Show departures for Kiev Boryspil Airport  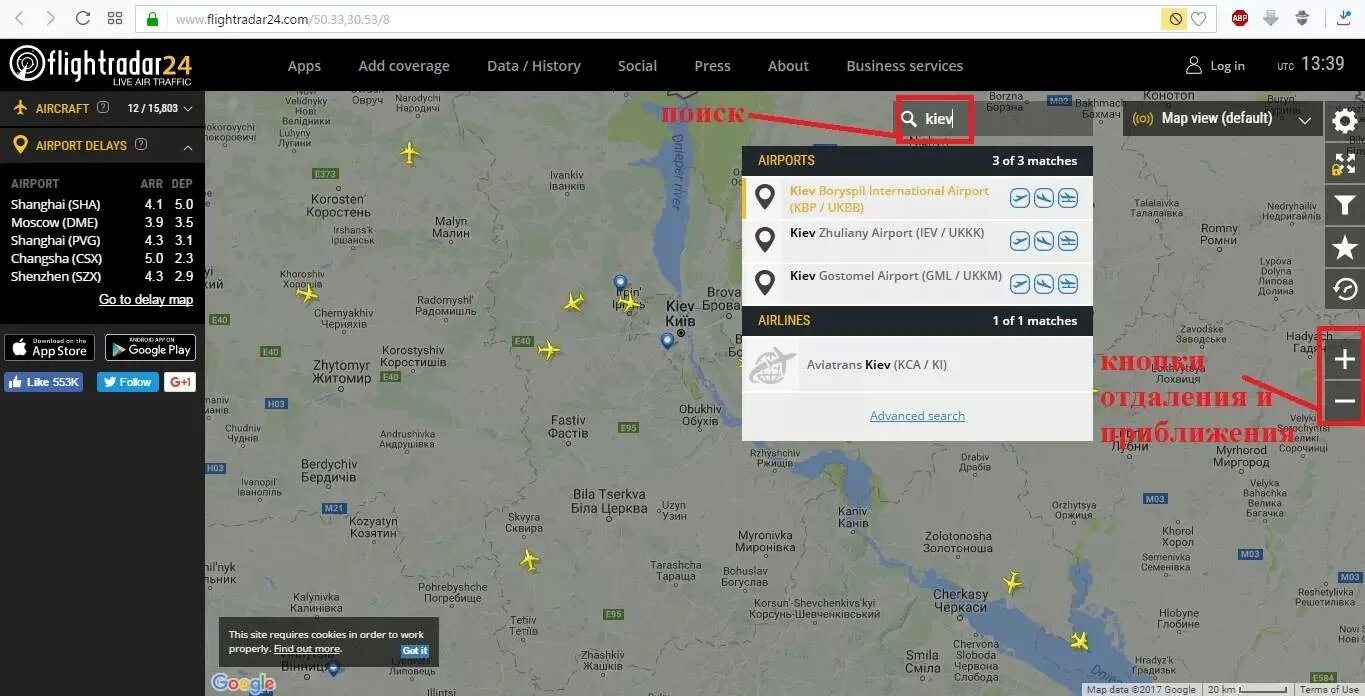pos(1020,198)
